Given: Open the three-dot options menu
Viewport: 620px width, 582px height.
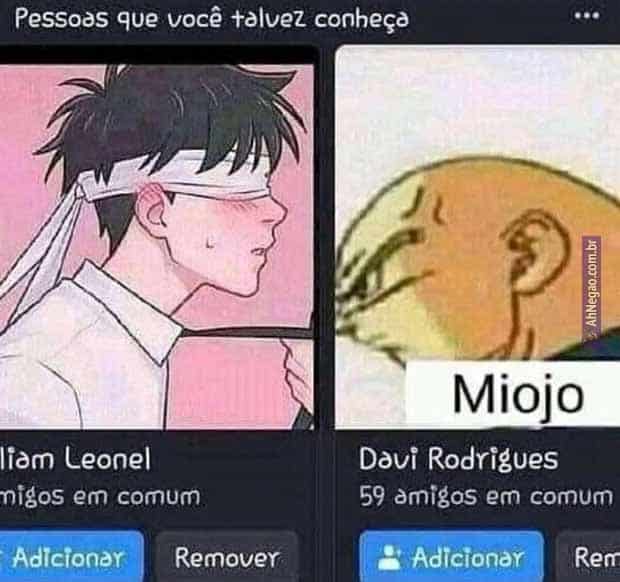Looking at the screenshot, I should 587,16.
